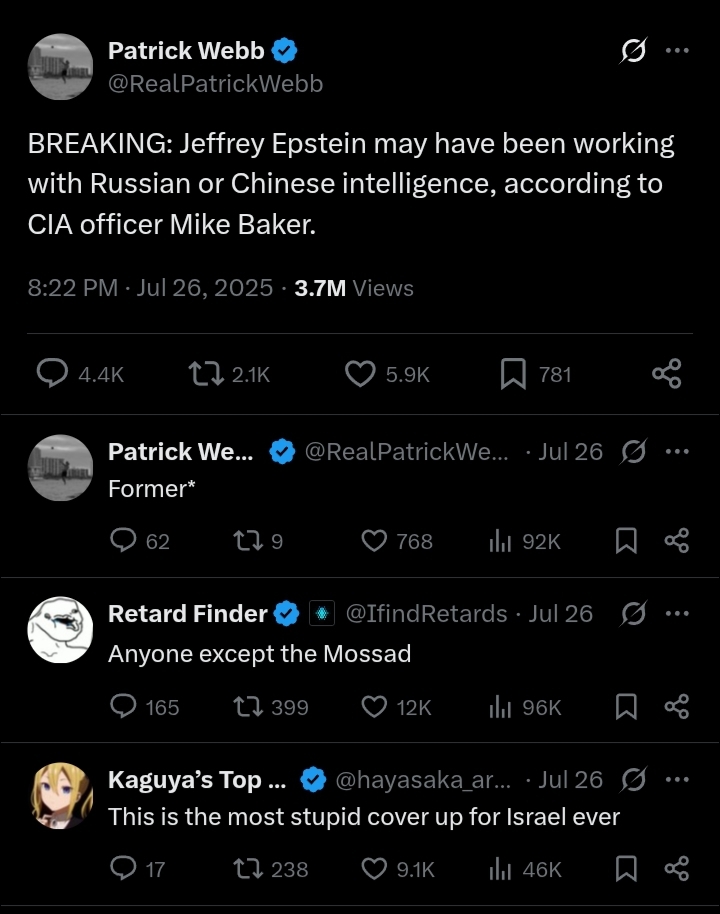Reply to the "Former*" comment
This screenshot has width=720, height=914.
pyautogui.click(x=123, y=541)
